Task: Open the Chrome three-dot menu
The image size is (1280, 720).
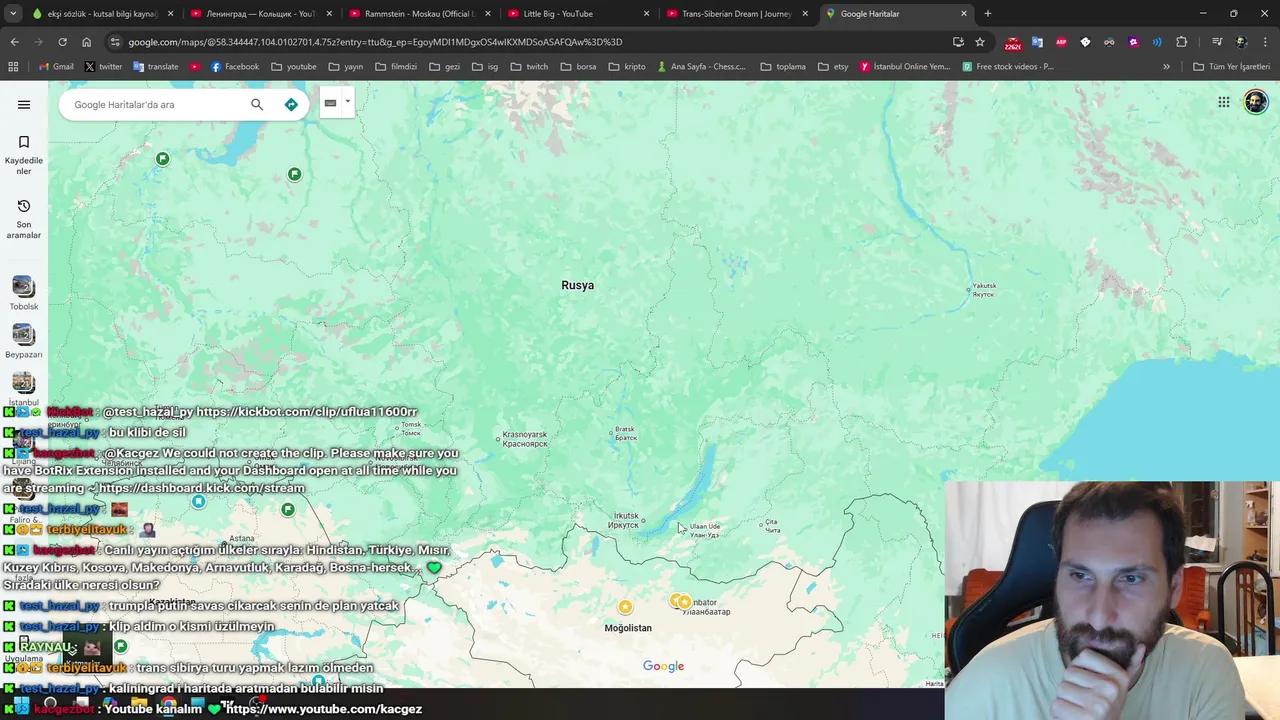Action: [x=1265, y=42]
